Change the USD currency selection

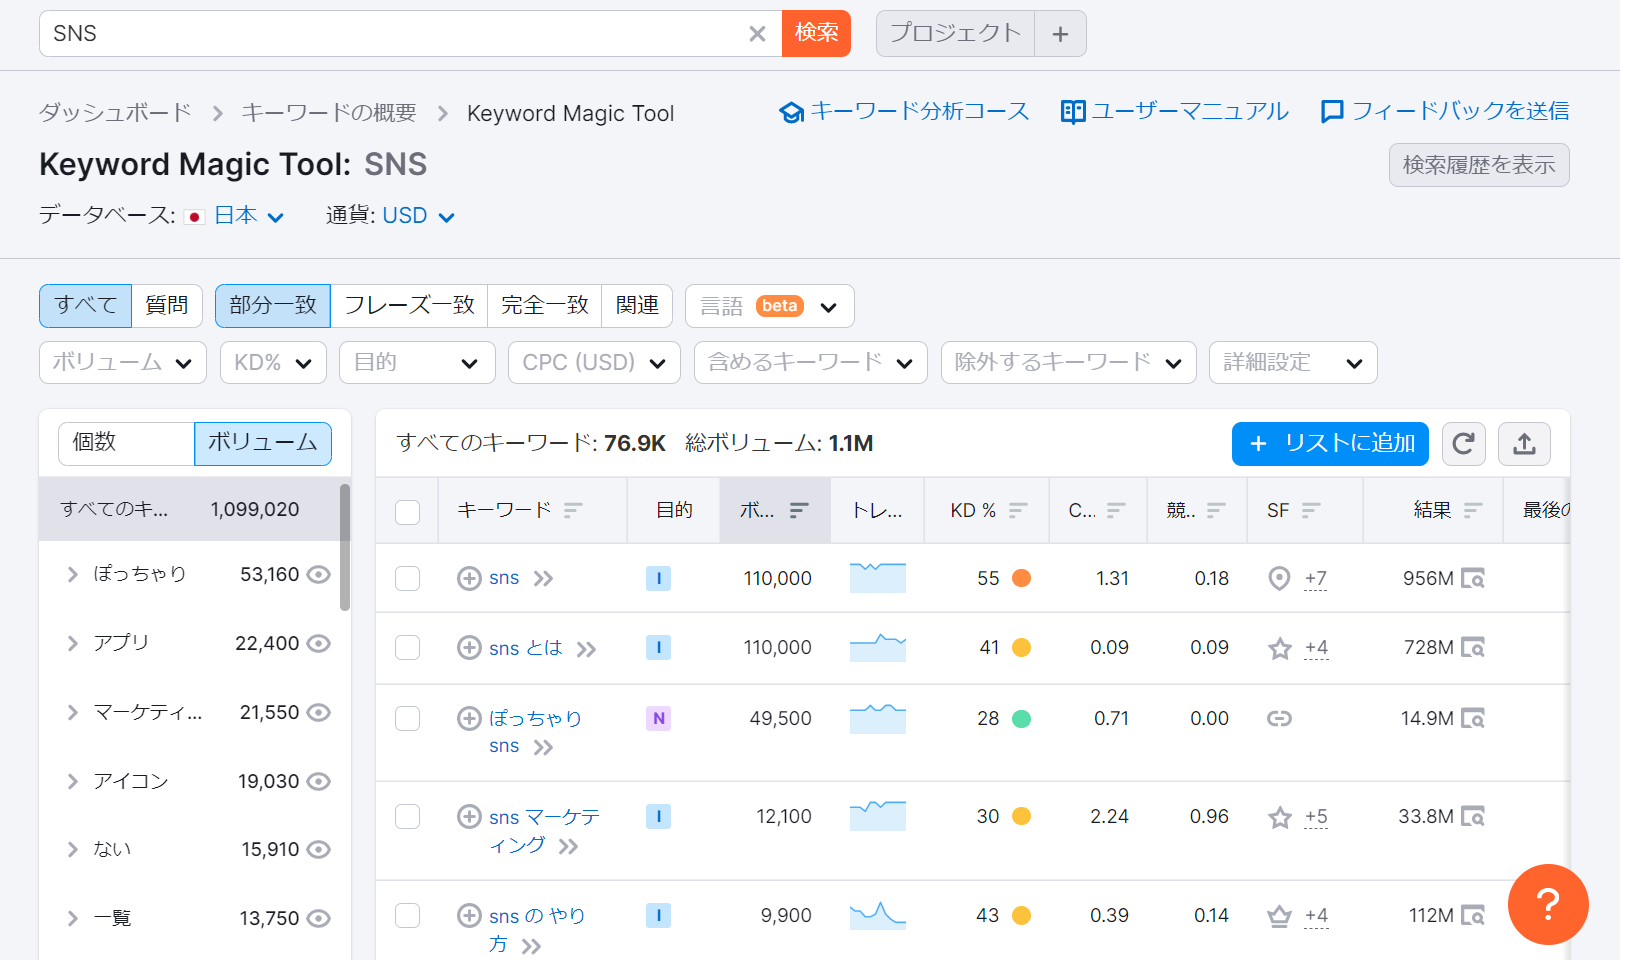click(419, 216)
